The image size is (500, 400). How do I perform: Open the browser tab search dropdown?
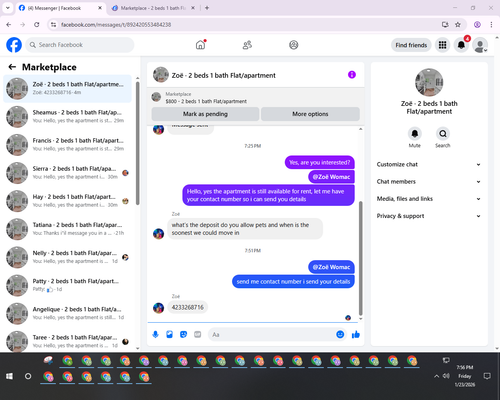click(7, 8)
